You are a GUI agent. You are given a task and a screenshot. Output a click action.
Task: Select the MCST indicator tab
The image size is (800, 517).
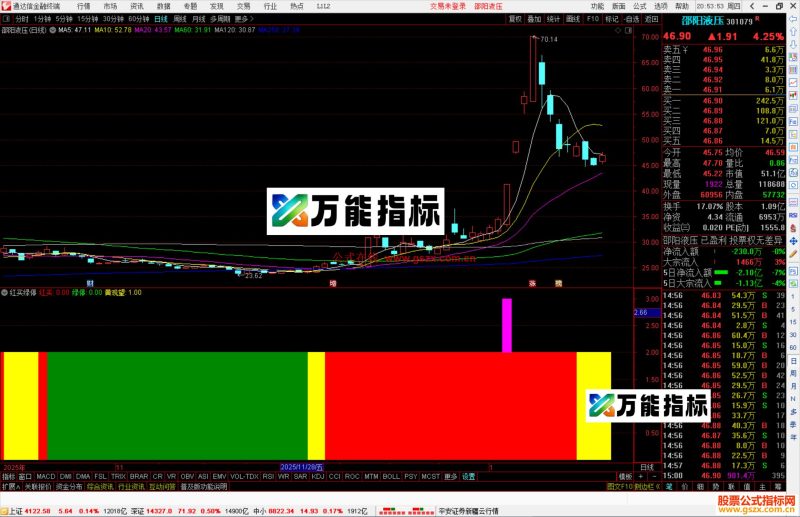click(x=430, y=476)
